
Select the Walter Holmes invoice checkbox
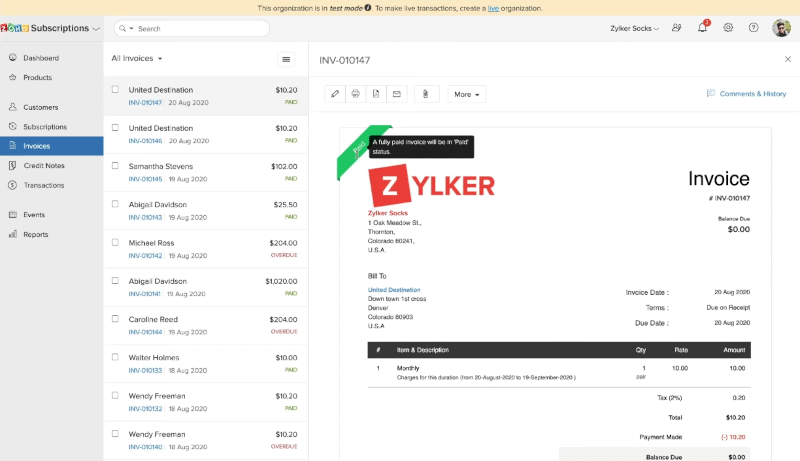coord(115,357)
